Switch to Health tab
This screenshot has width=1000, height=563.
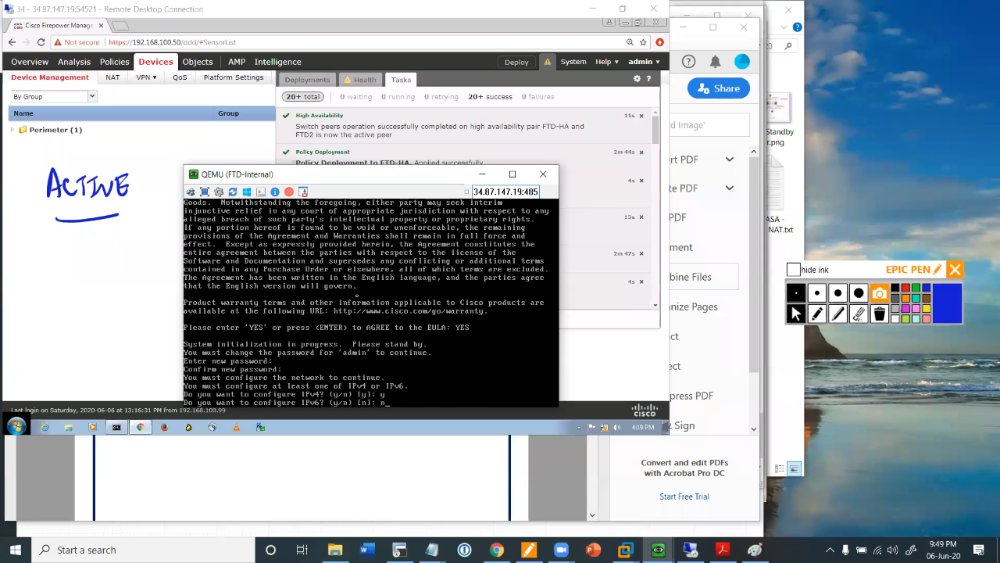click(360, 80)
